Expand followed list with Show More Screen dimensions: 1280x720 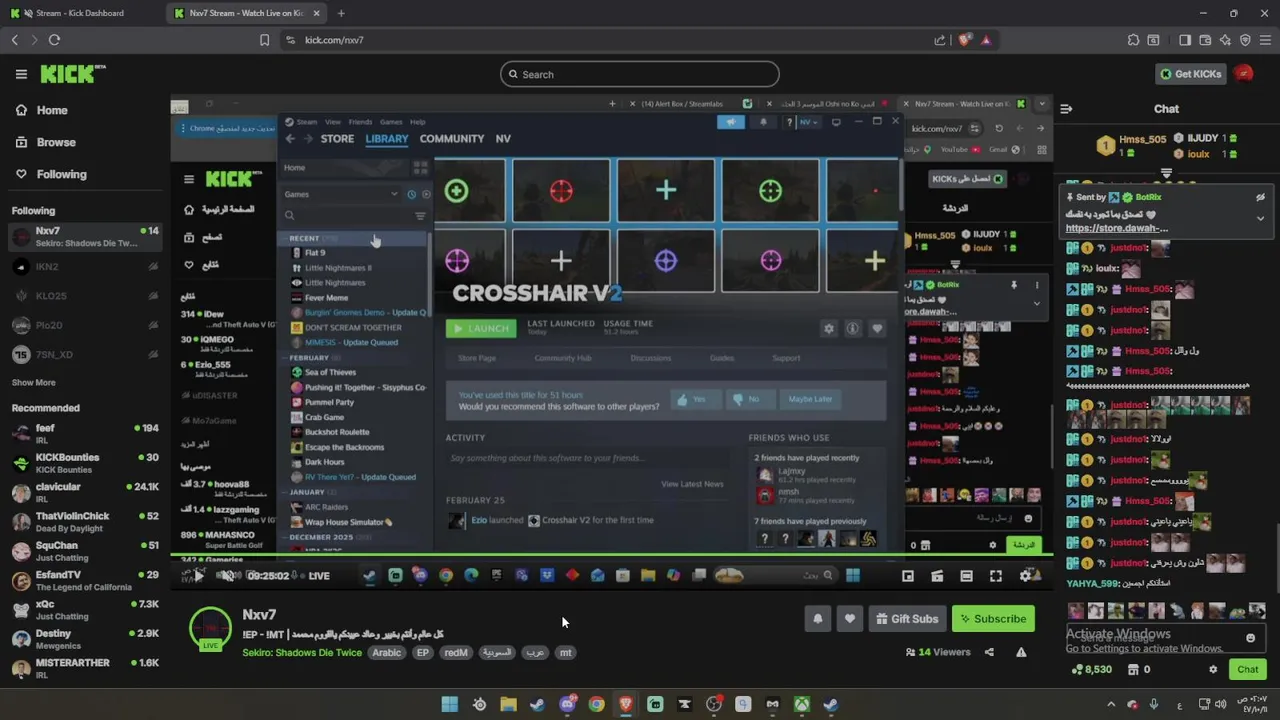(x=34, y=382)
